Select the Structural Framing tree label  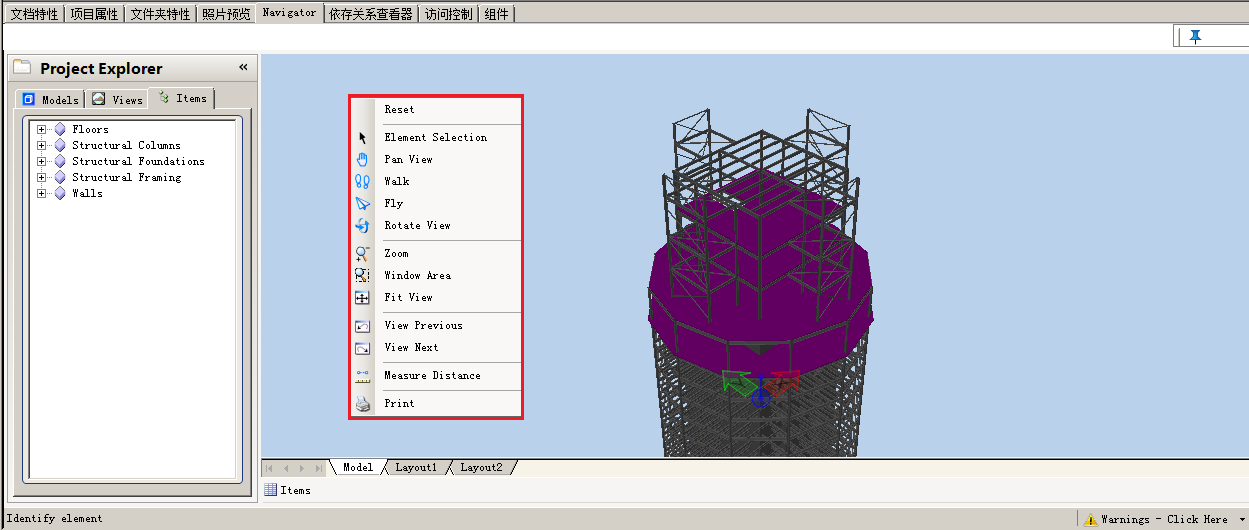coord(127,177)
